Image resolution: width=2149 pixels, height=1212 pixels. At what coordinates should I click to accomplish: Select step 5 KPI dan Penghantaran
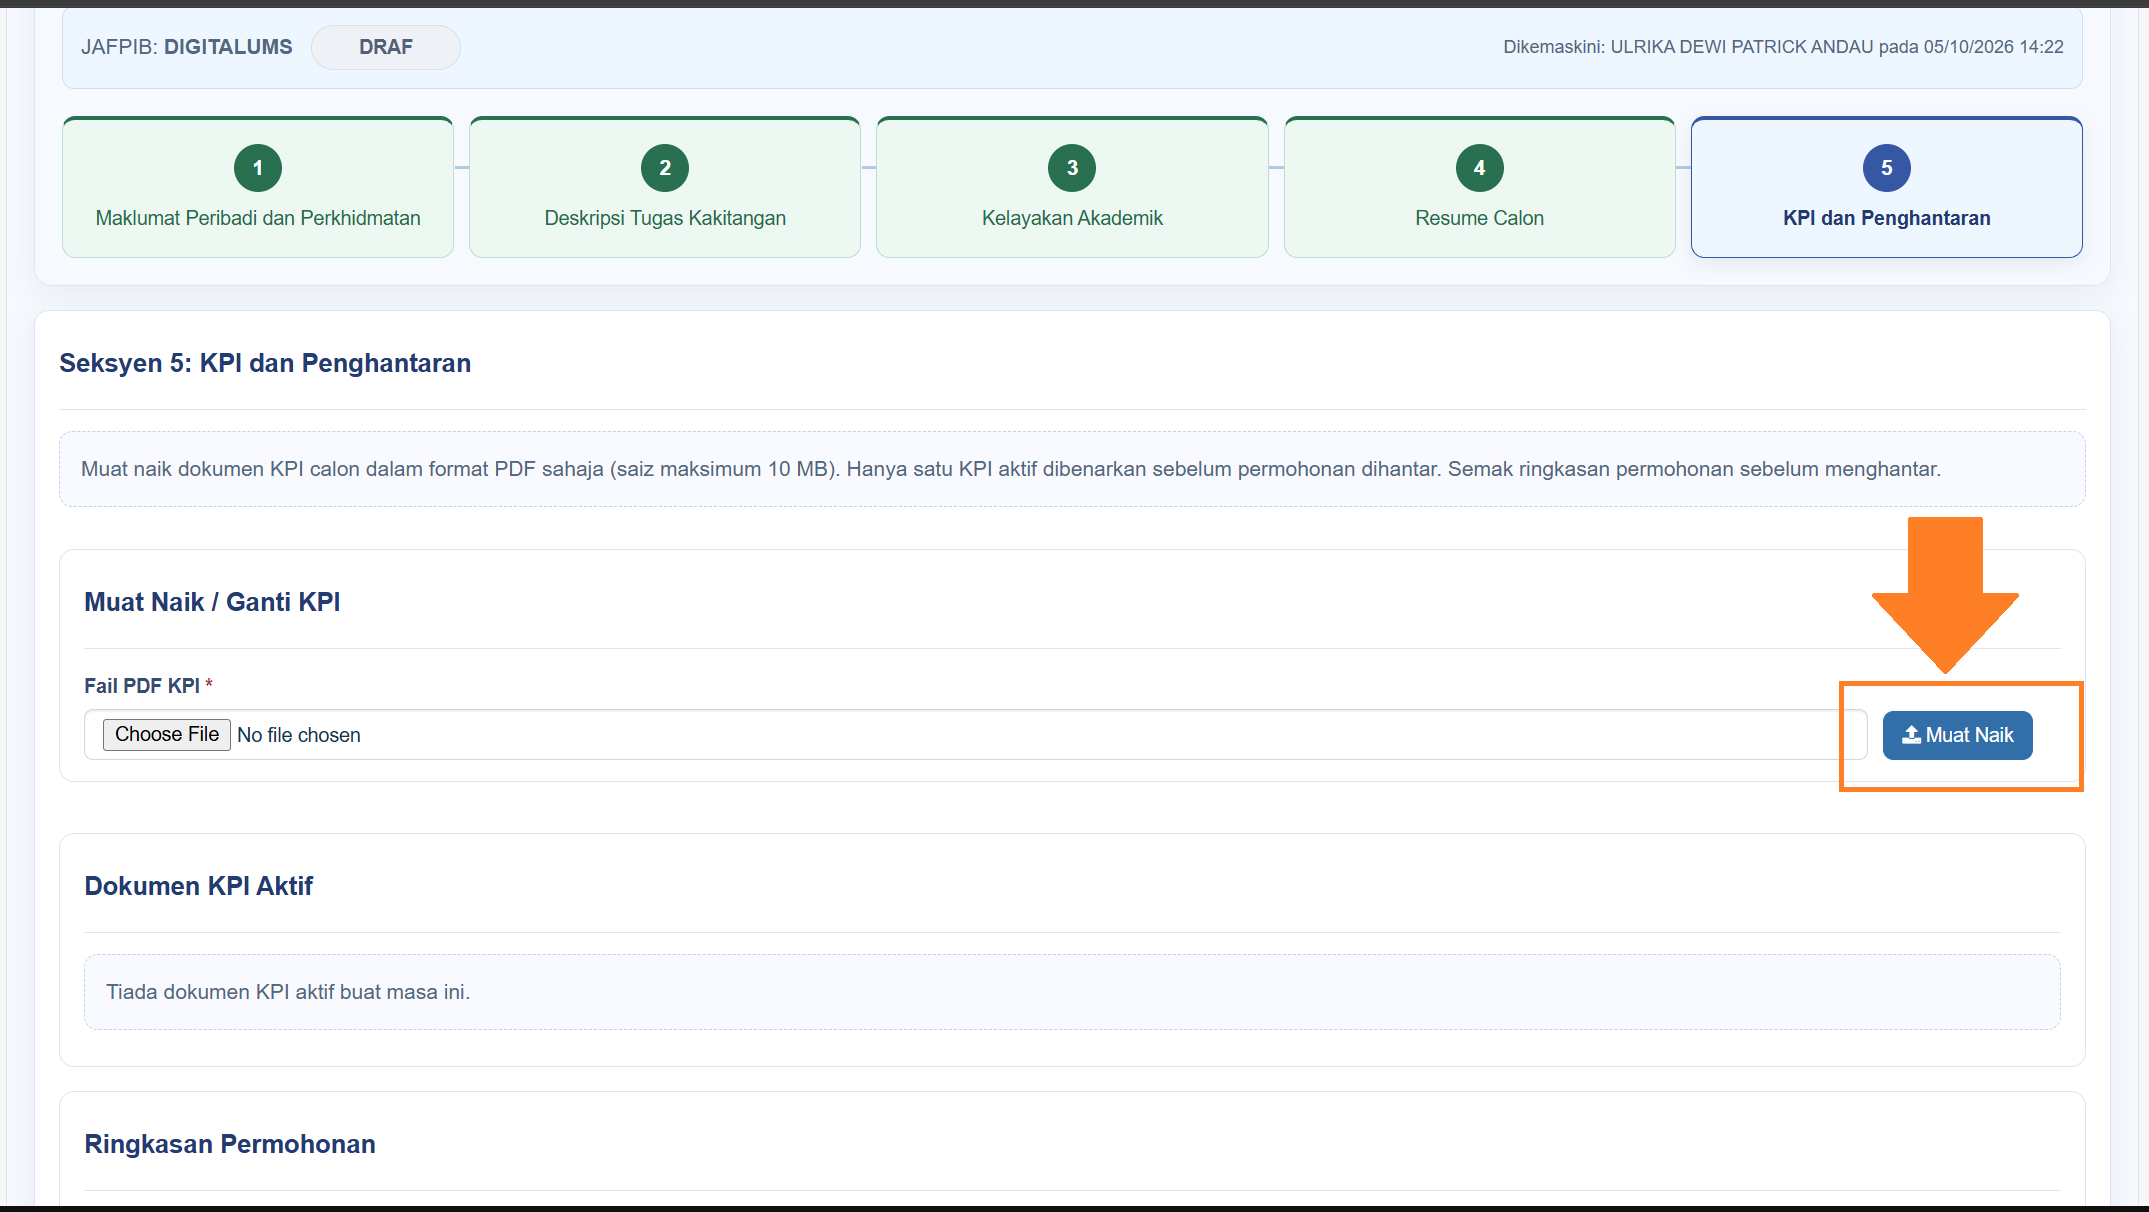tap(1886, 188)
